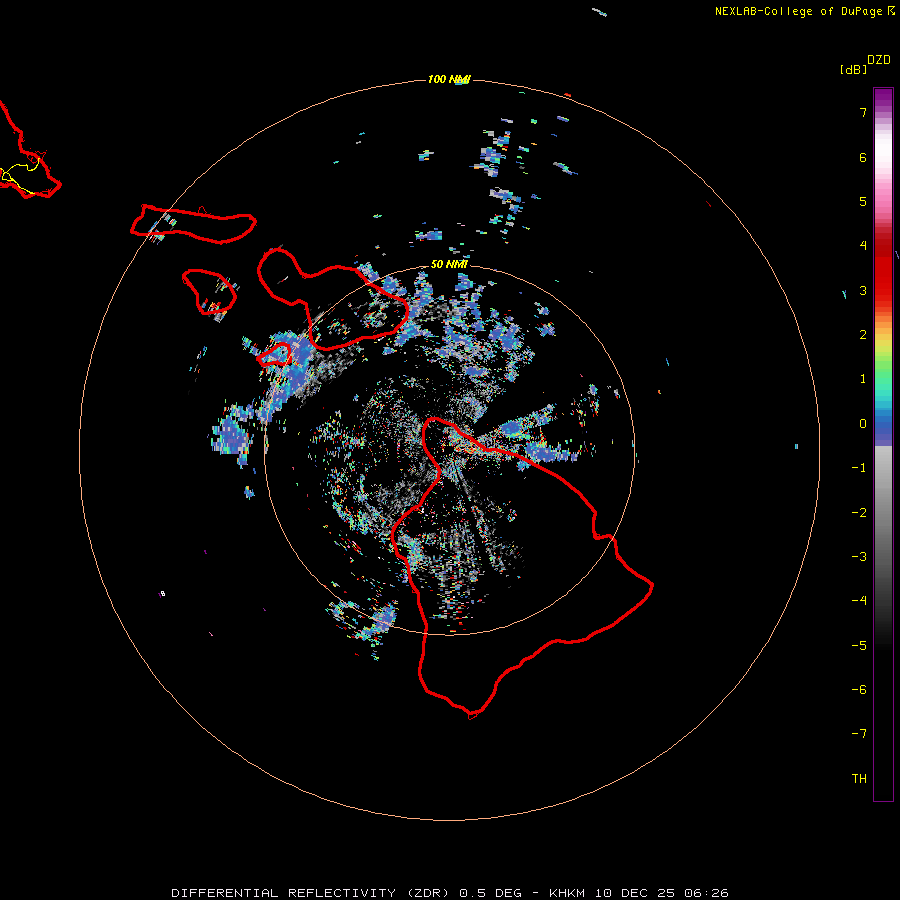Click the 7 tick label on the color scale
The width and height of the screenshot is (900, 900).
click(x=863, y=112)
